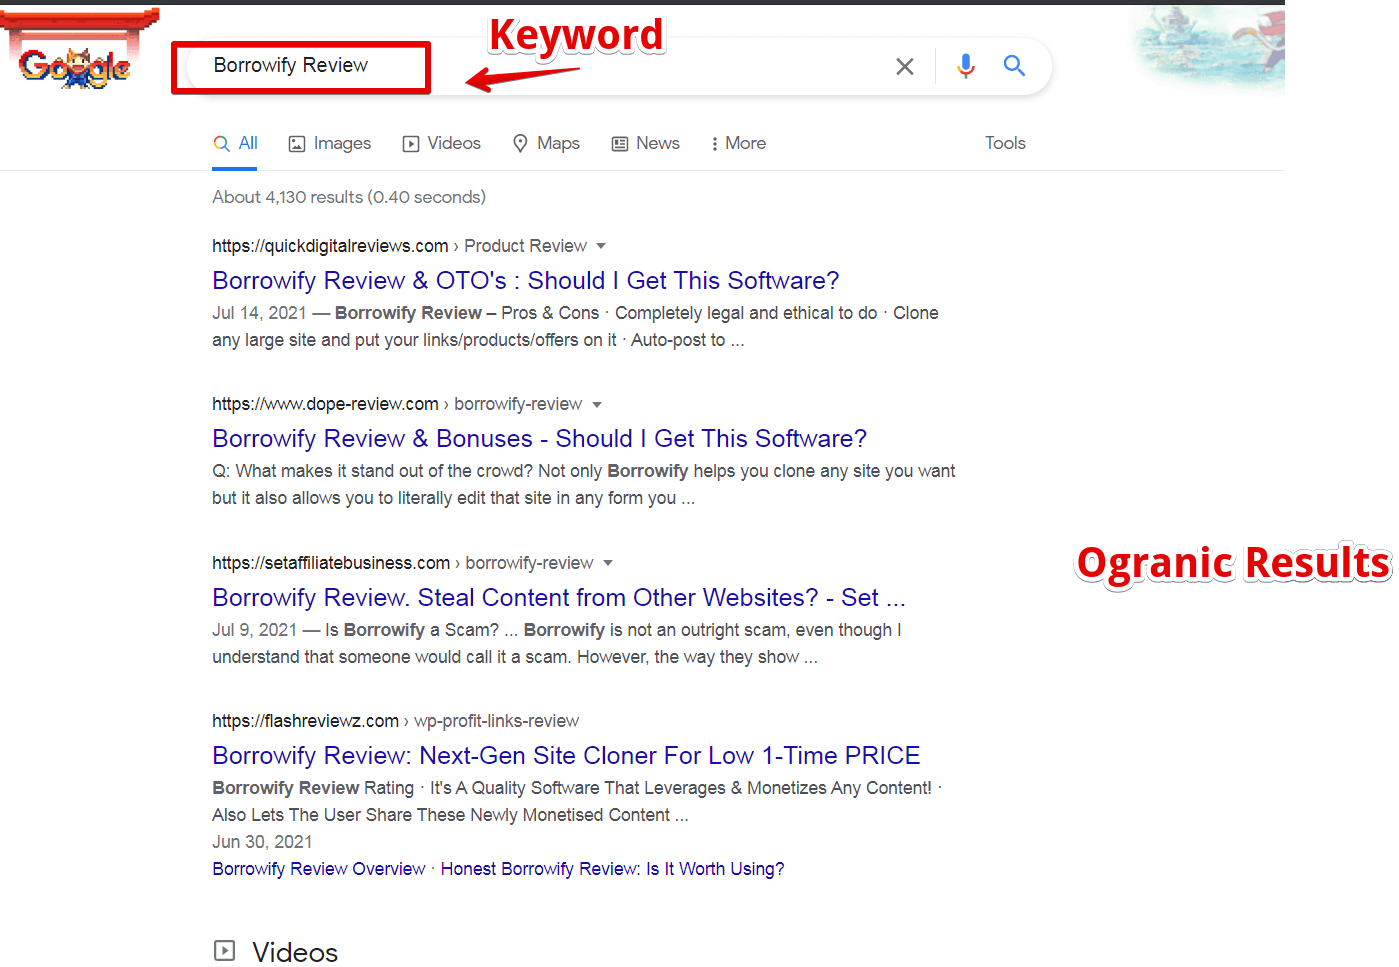Open 'Next-Gen Site Cloner' result
1399x967 pixels.
click(566, 756)
